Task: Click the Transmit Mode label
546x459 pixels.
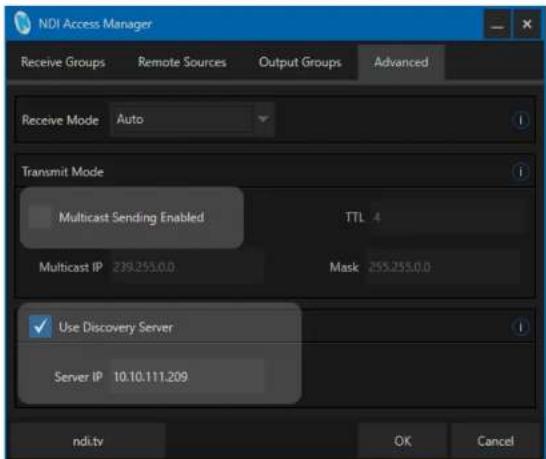Action: (63, 172)
